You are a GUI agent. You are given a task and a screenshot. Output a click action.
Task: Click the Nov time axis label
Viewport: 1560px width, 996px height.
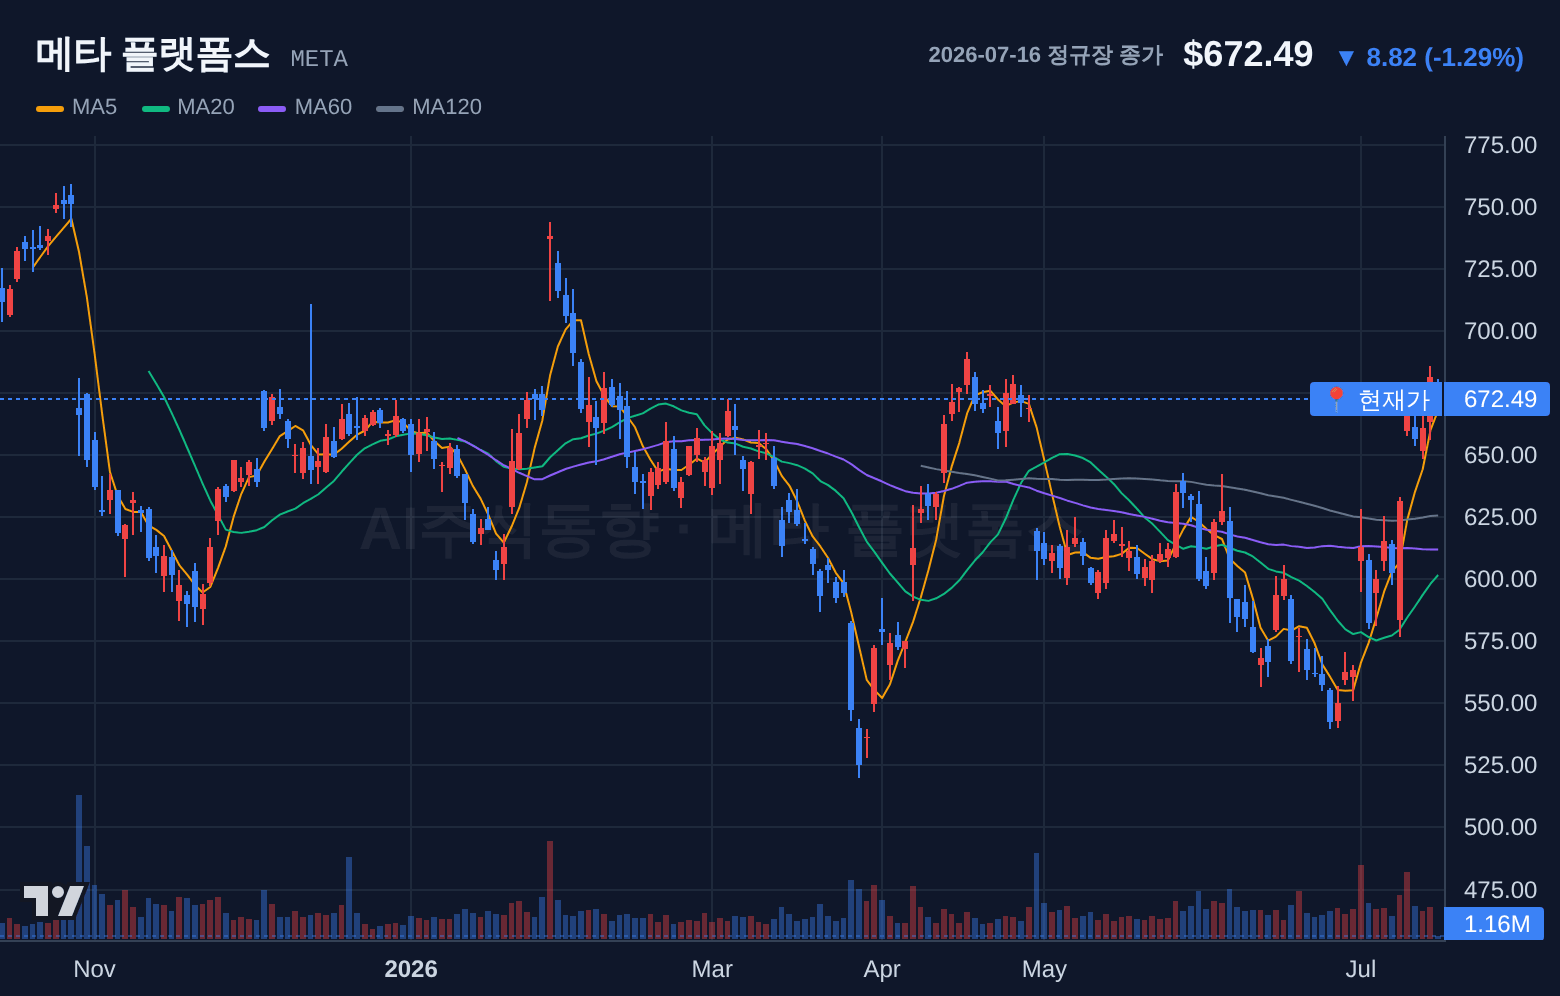click(94, 969)
